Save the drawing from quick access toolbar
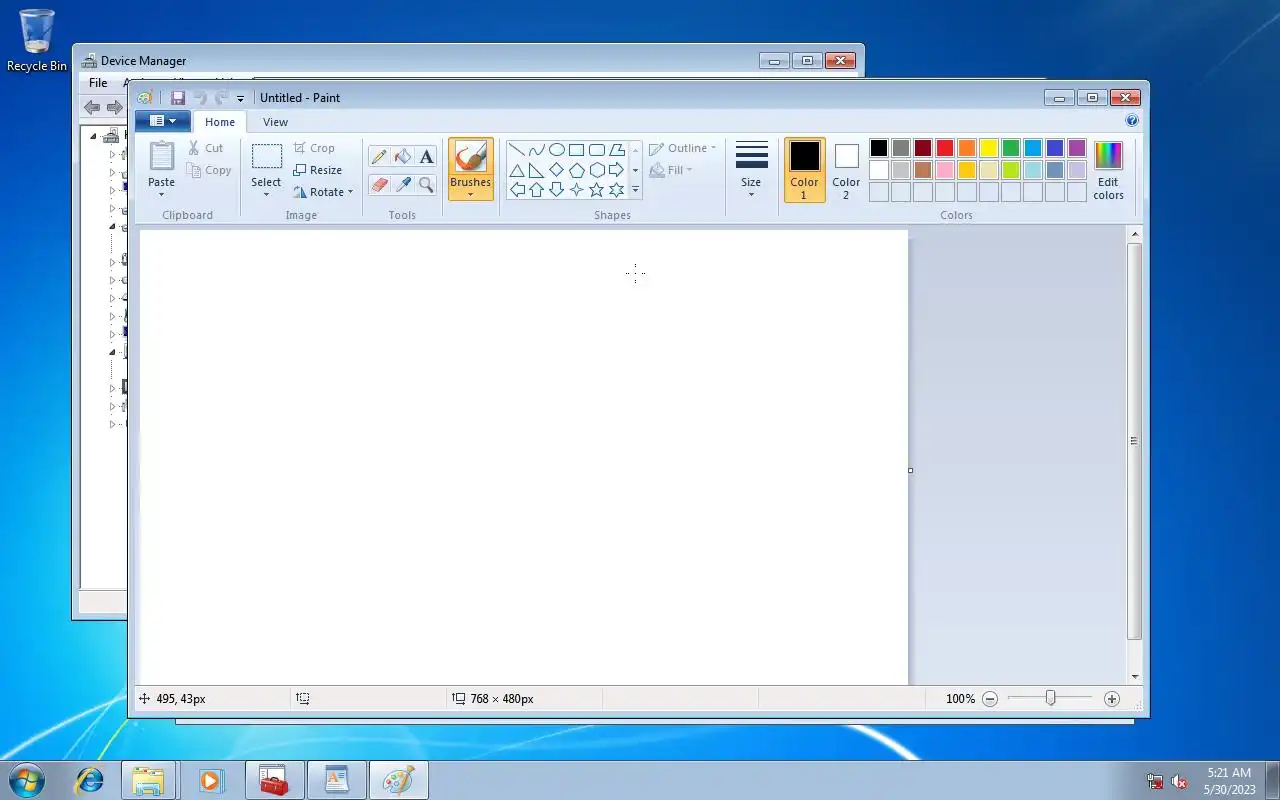The width and height of the screenshot is (1280, 800). coord(178,98)
